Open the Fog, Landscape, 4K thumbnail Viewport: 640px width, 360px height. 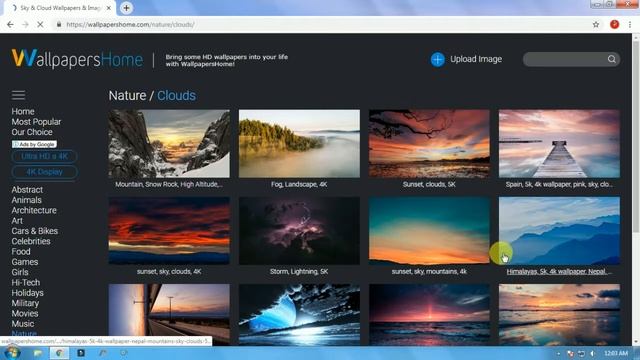click(299, 144)
